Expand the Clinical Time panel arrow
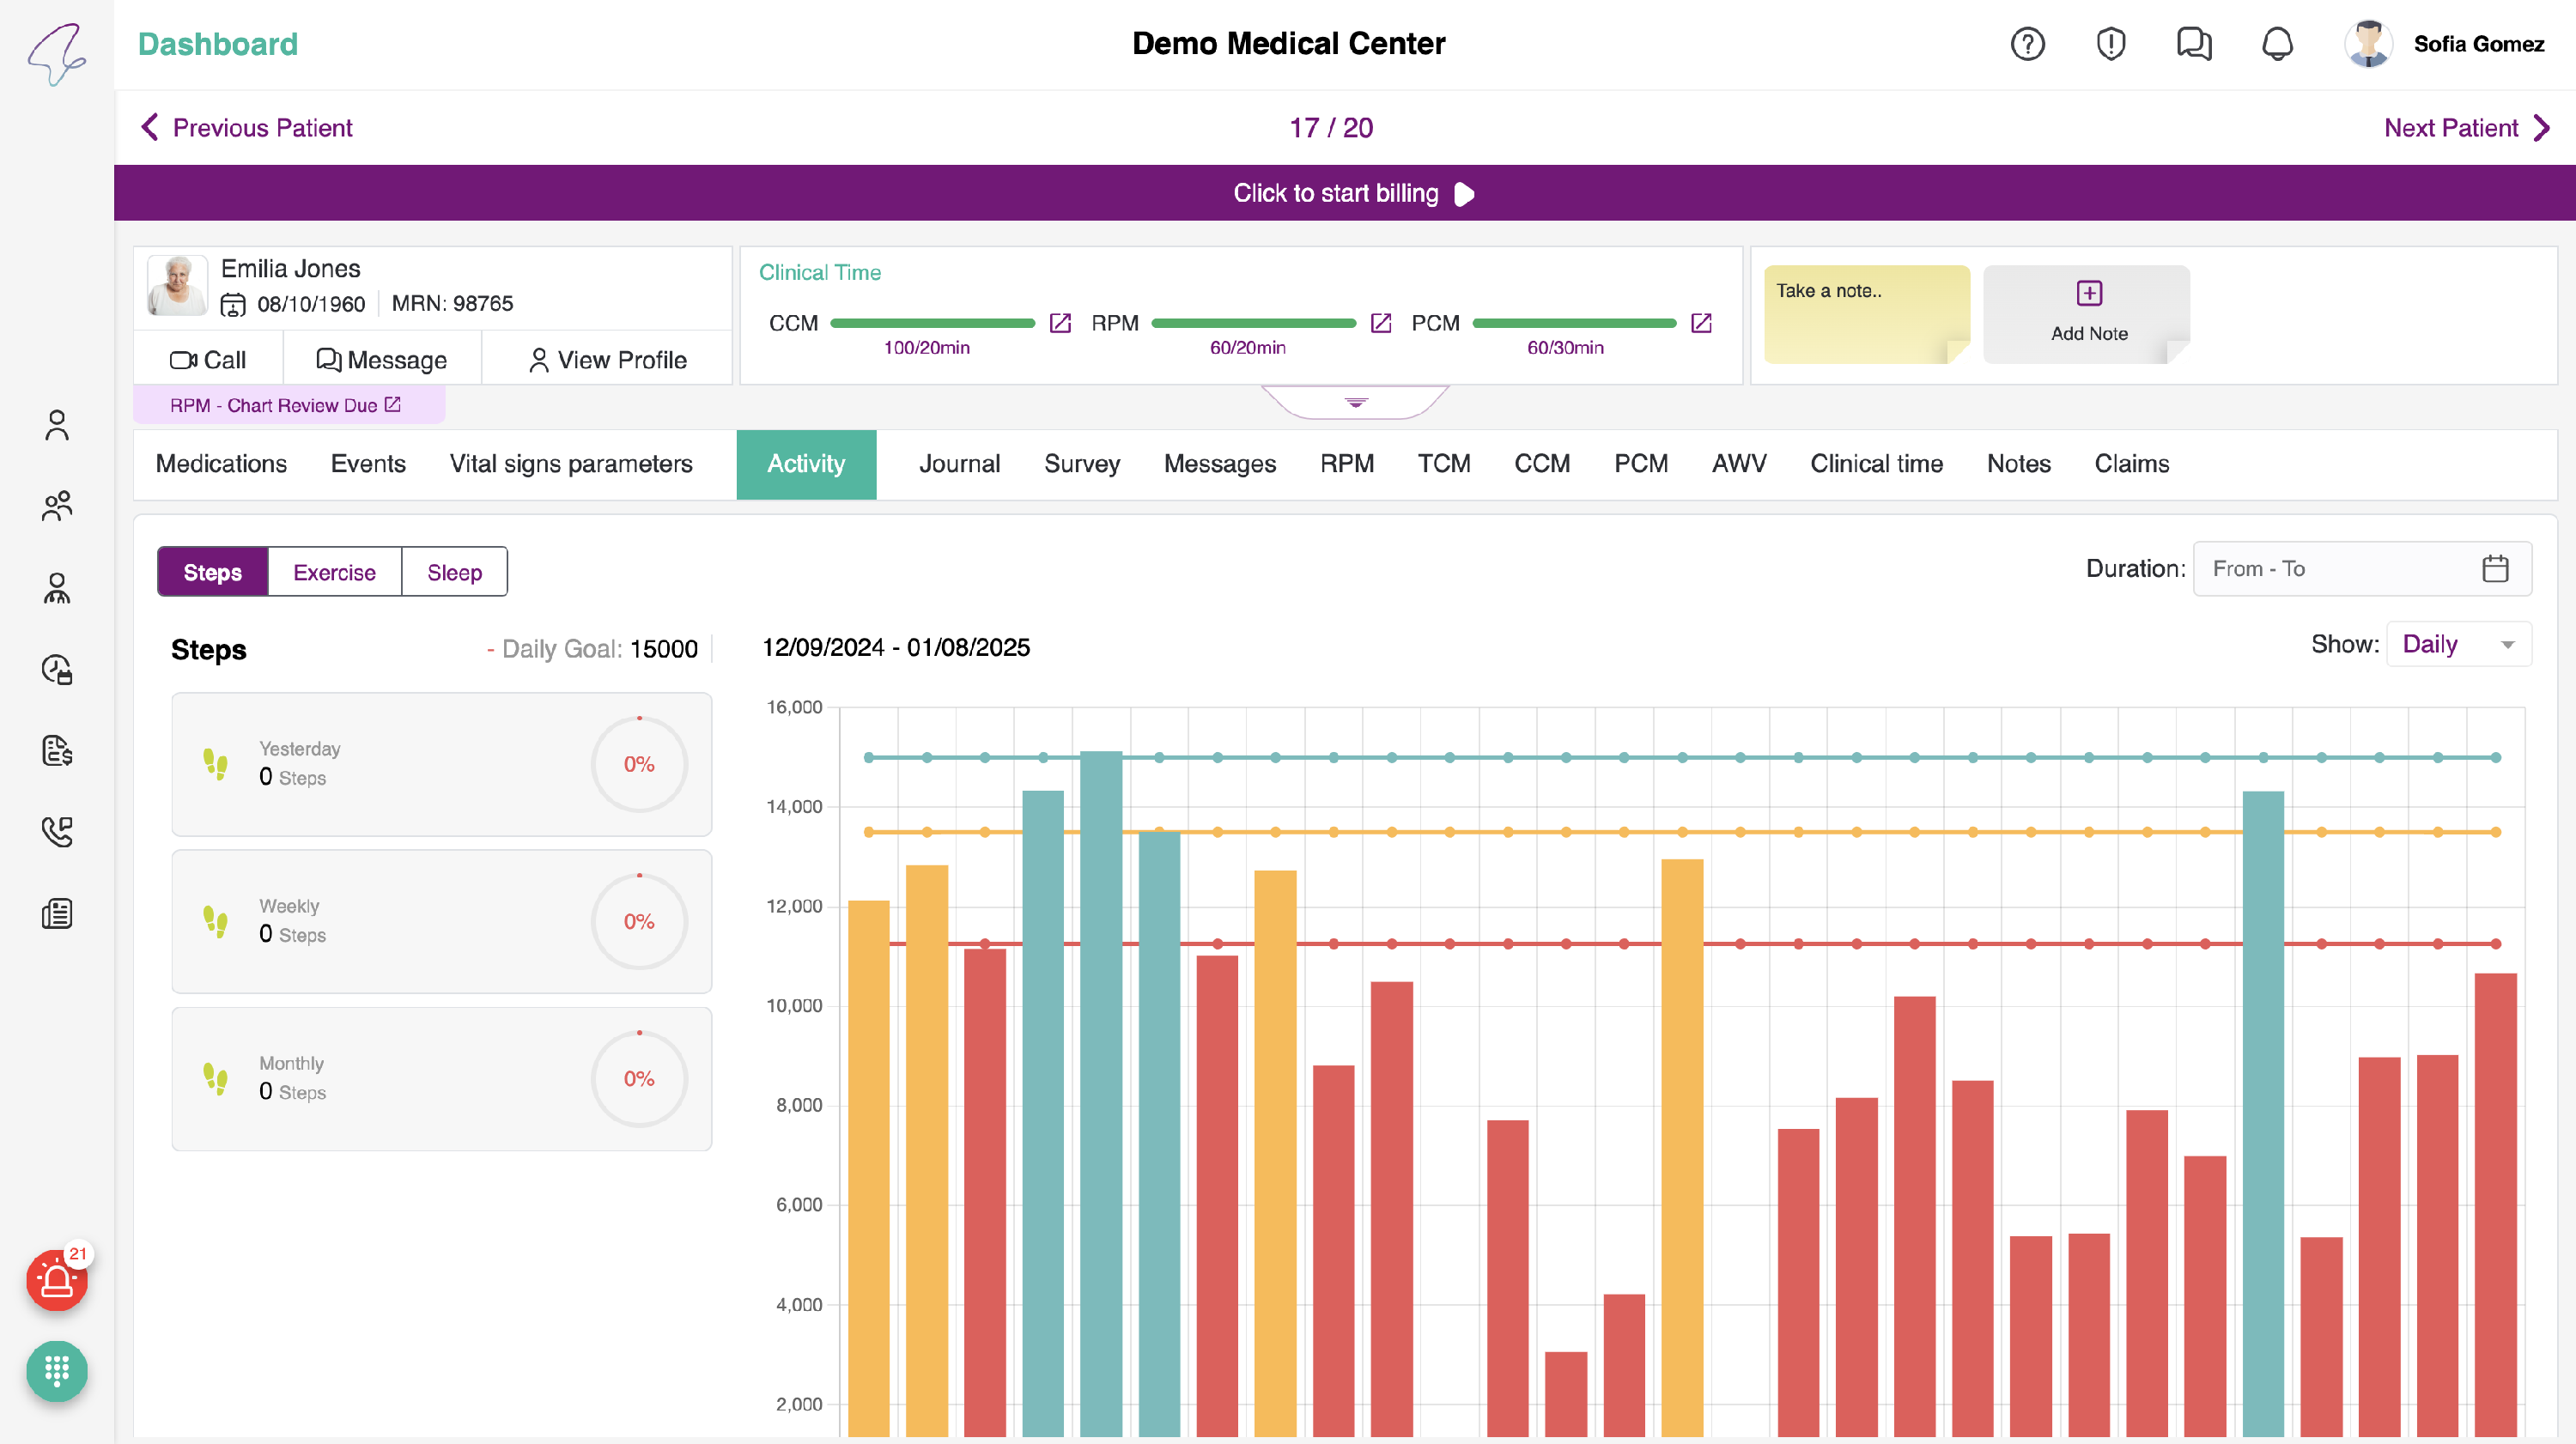The width and height of the screenshot is (2576, 1444). pyautogui.click(x=1355, y=402)
